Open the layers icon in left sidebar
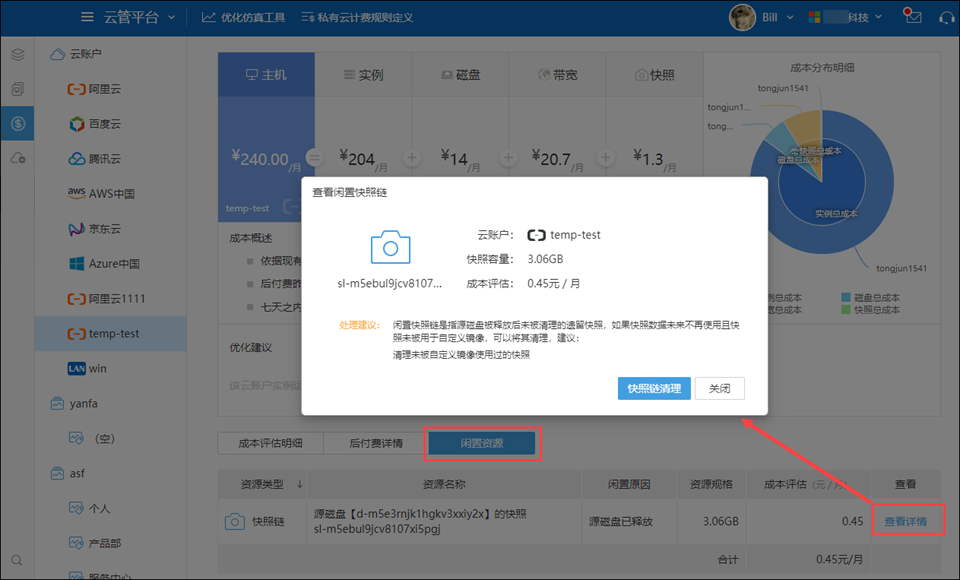 tap(17, 55)
